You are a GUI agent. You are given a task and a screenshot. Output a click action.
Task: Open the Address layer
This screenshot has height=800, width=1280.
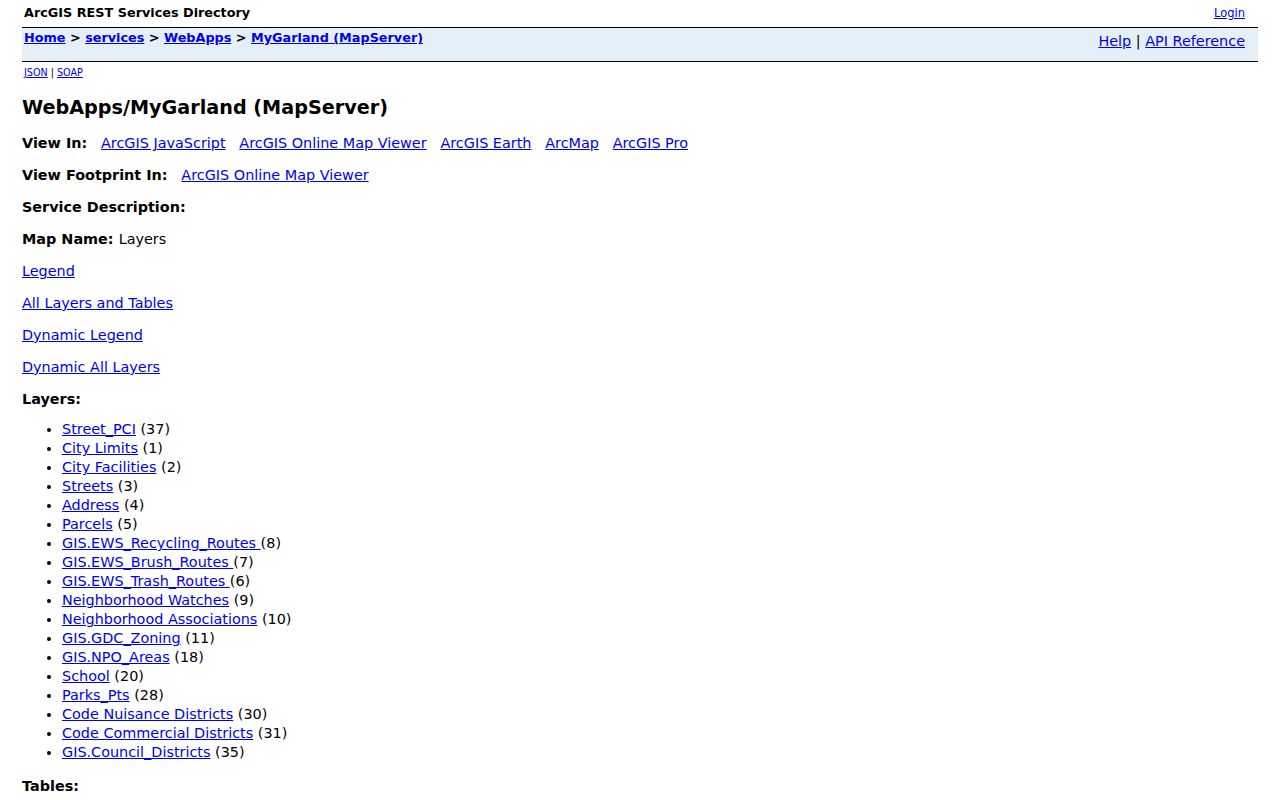pyautogui.click(x=90, y=505)
